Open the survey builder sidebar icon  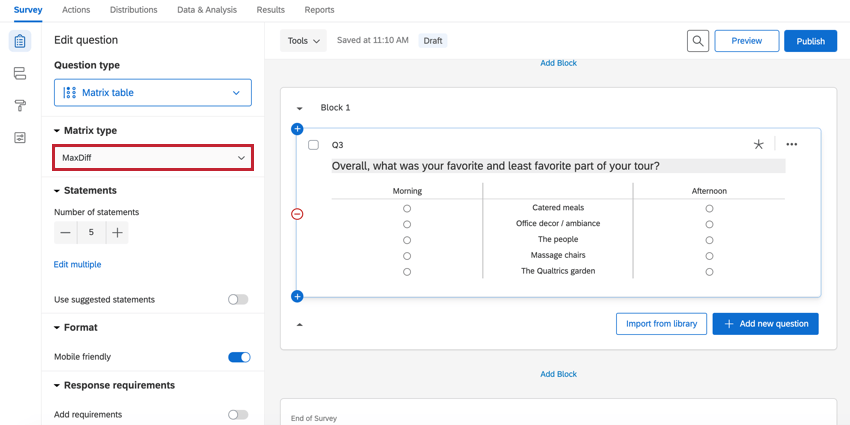(x=20, y=42)
